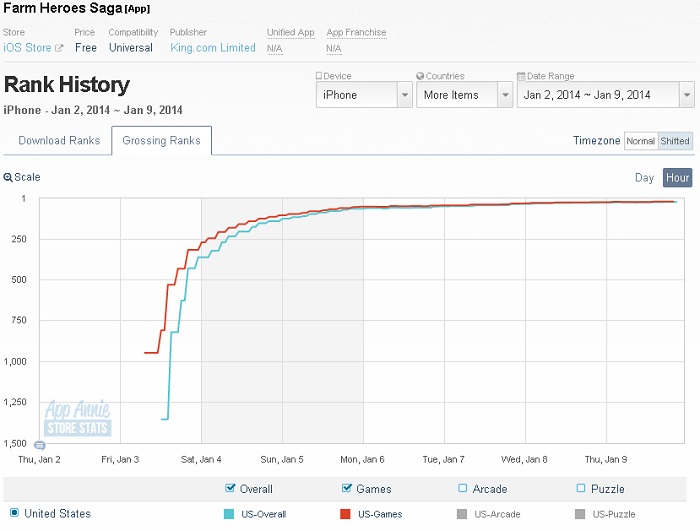Click the Sat, Jan 4 axis label
Viewport: 700px width, 531px height.
tap(201, 460)
